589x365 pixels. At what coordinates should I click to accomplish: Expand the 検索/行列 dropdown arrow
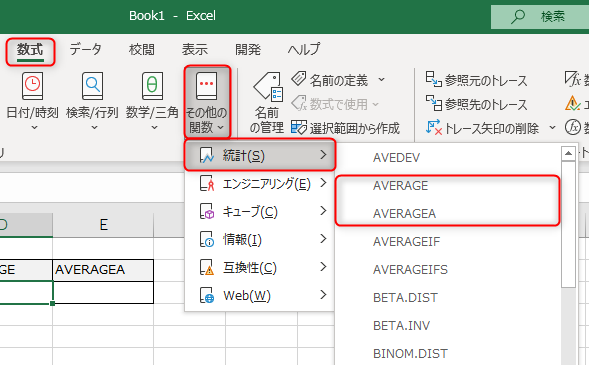[94, 128]
